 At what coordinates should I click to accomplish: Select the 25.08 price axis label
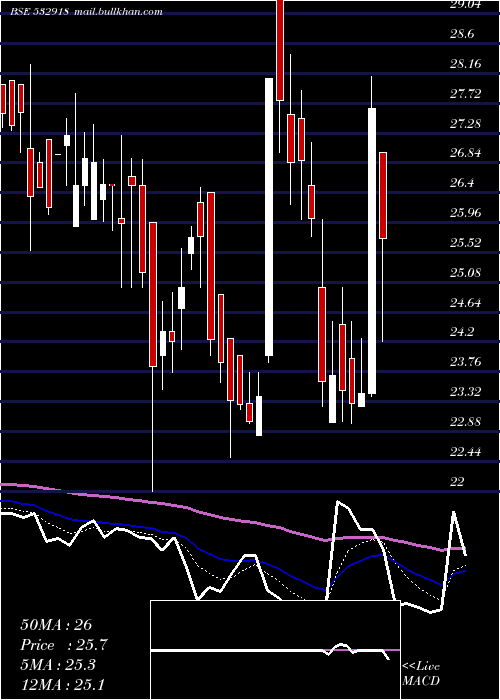tap(465, 272)
